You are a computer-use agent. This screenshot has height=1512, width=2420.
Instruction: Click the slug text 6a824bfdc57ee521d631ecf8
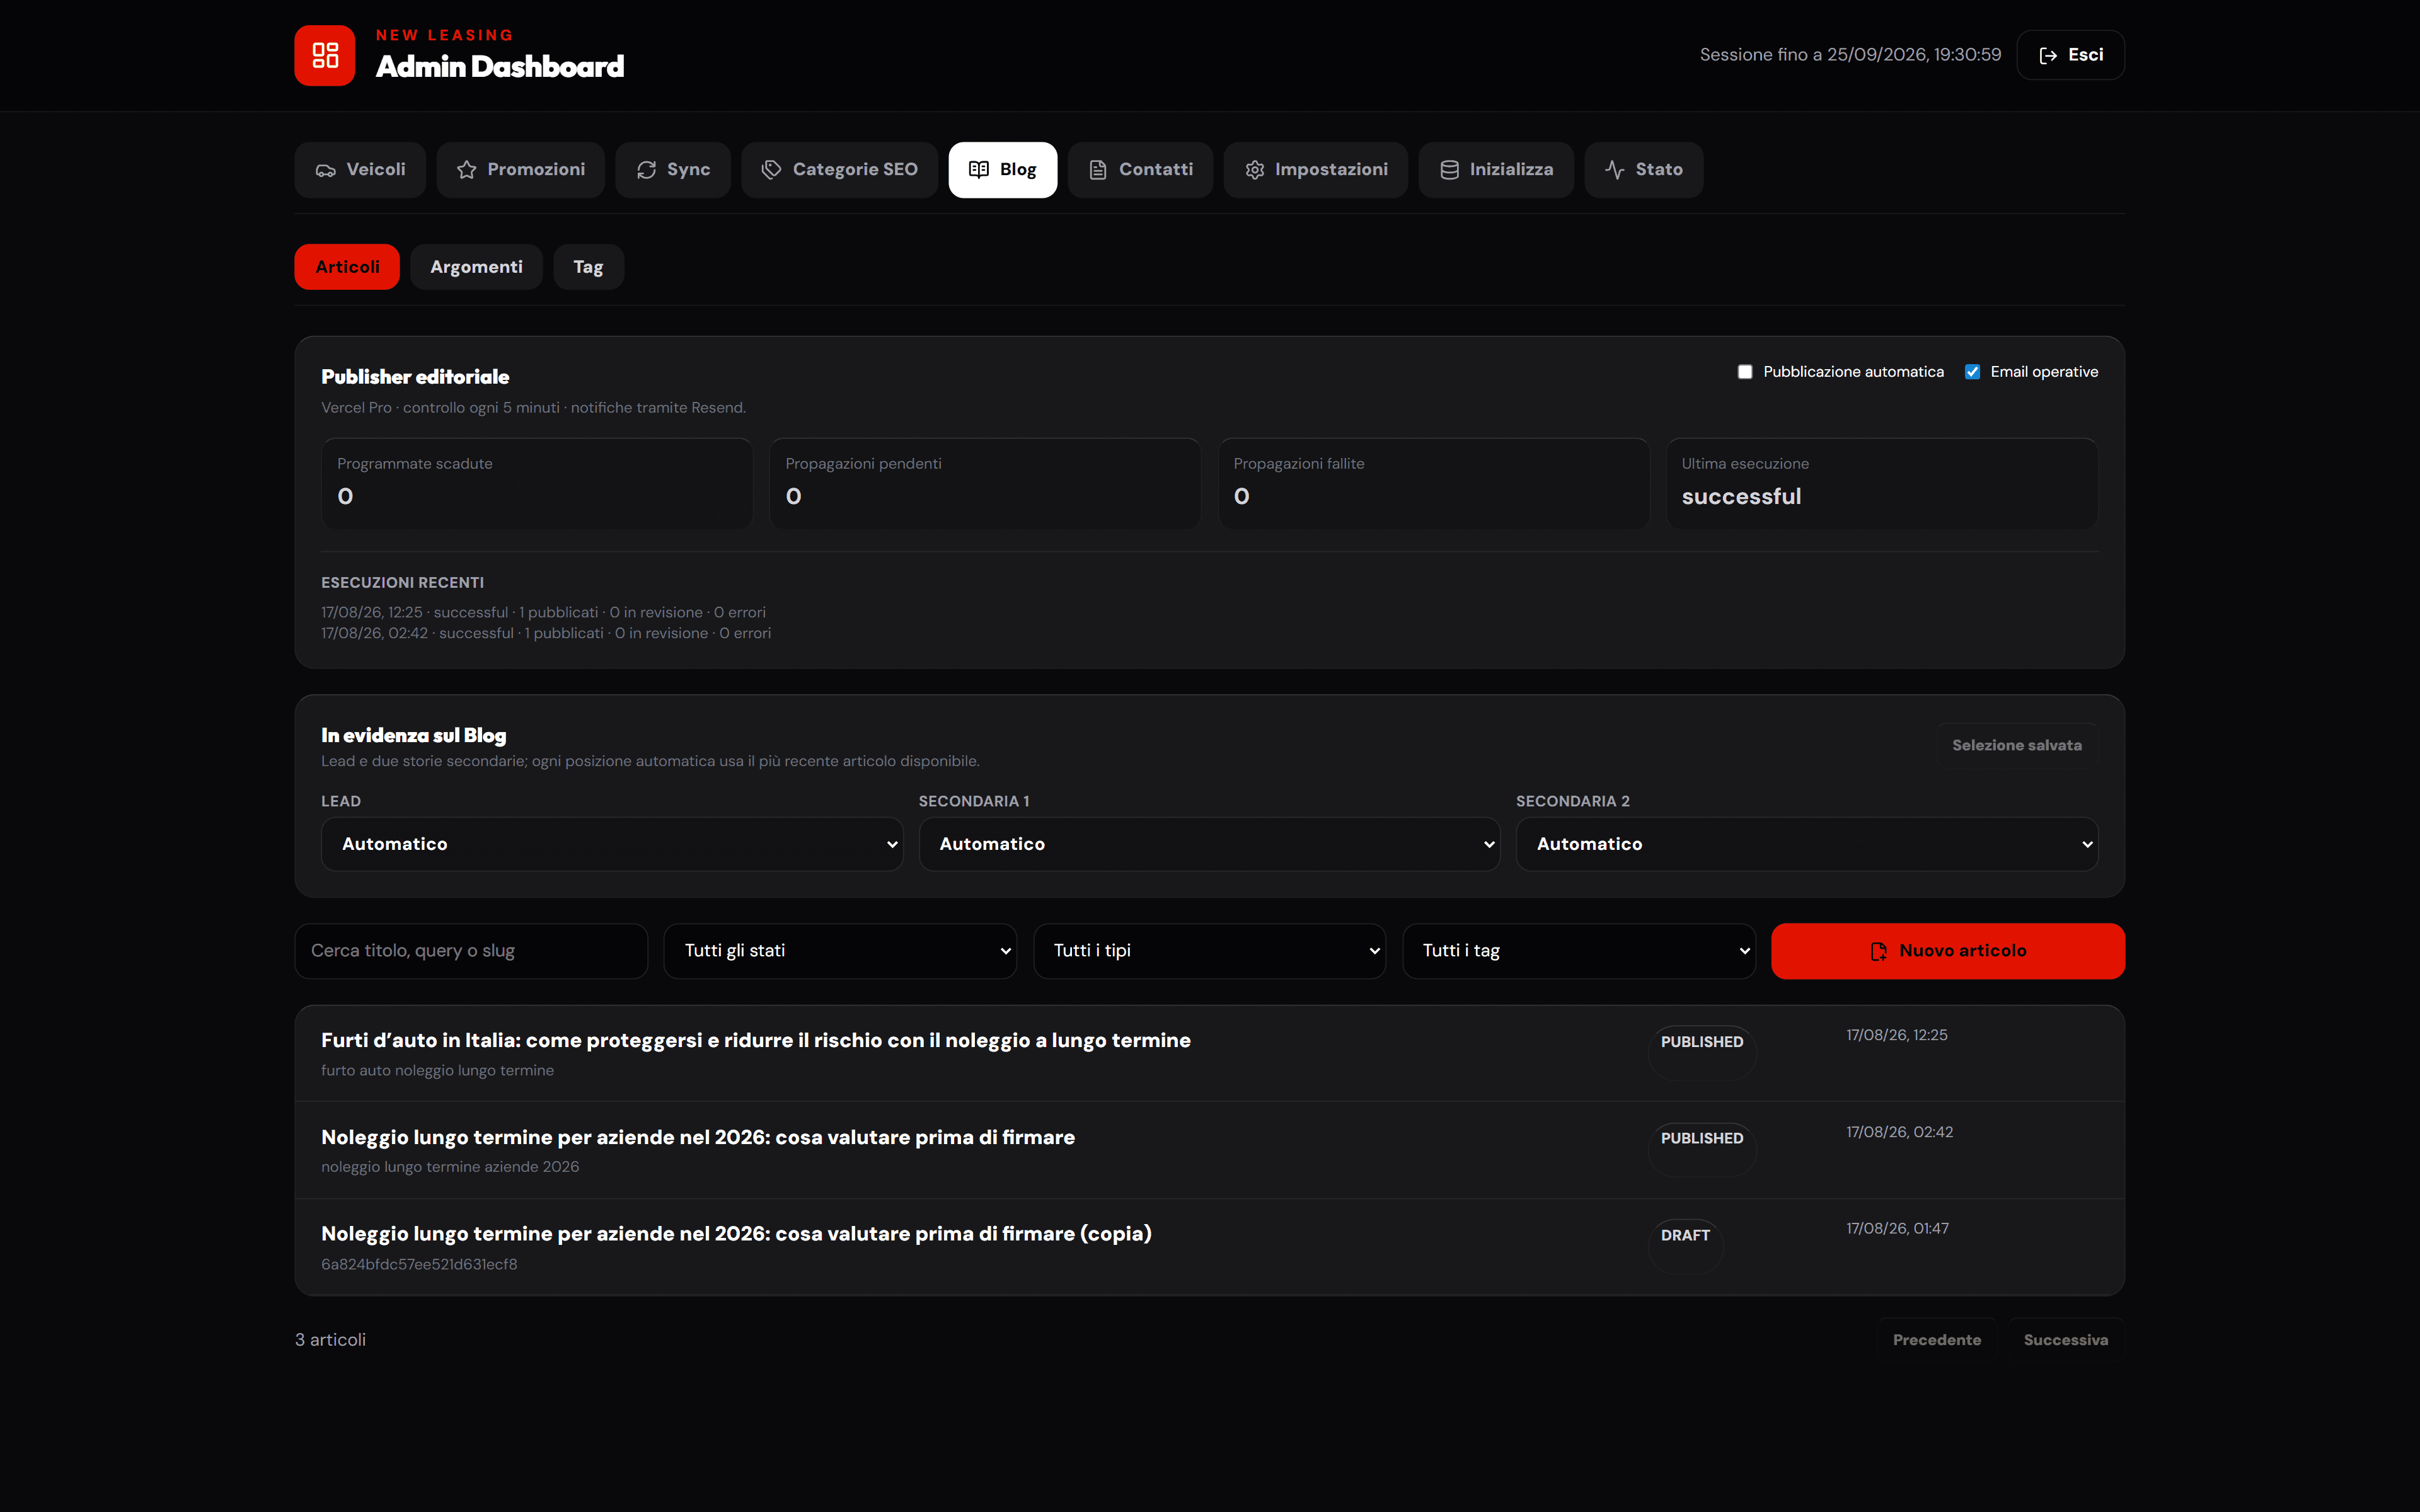419,1264
